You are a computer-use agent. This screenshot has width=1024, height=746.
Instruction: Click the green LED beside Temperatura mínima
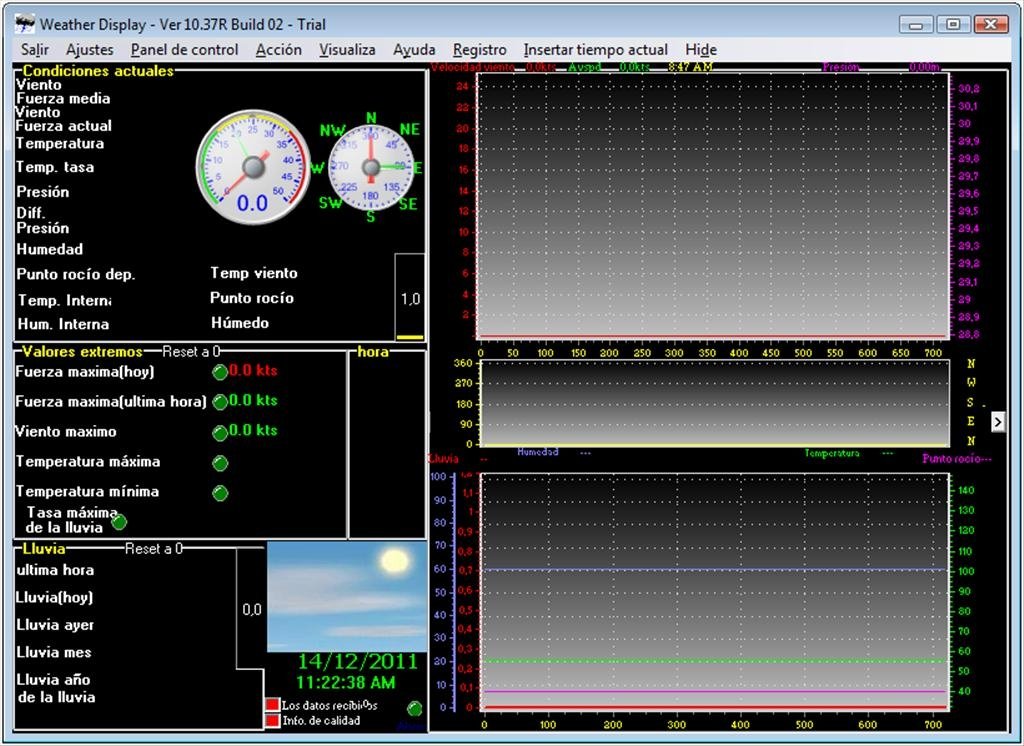220,493
